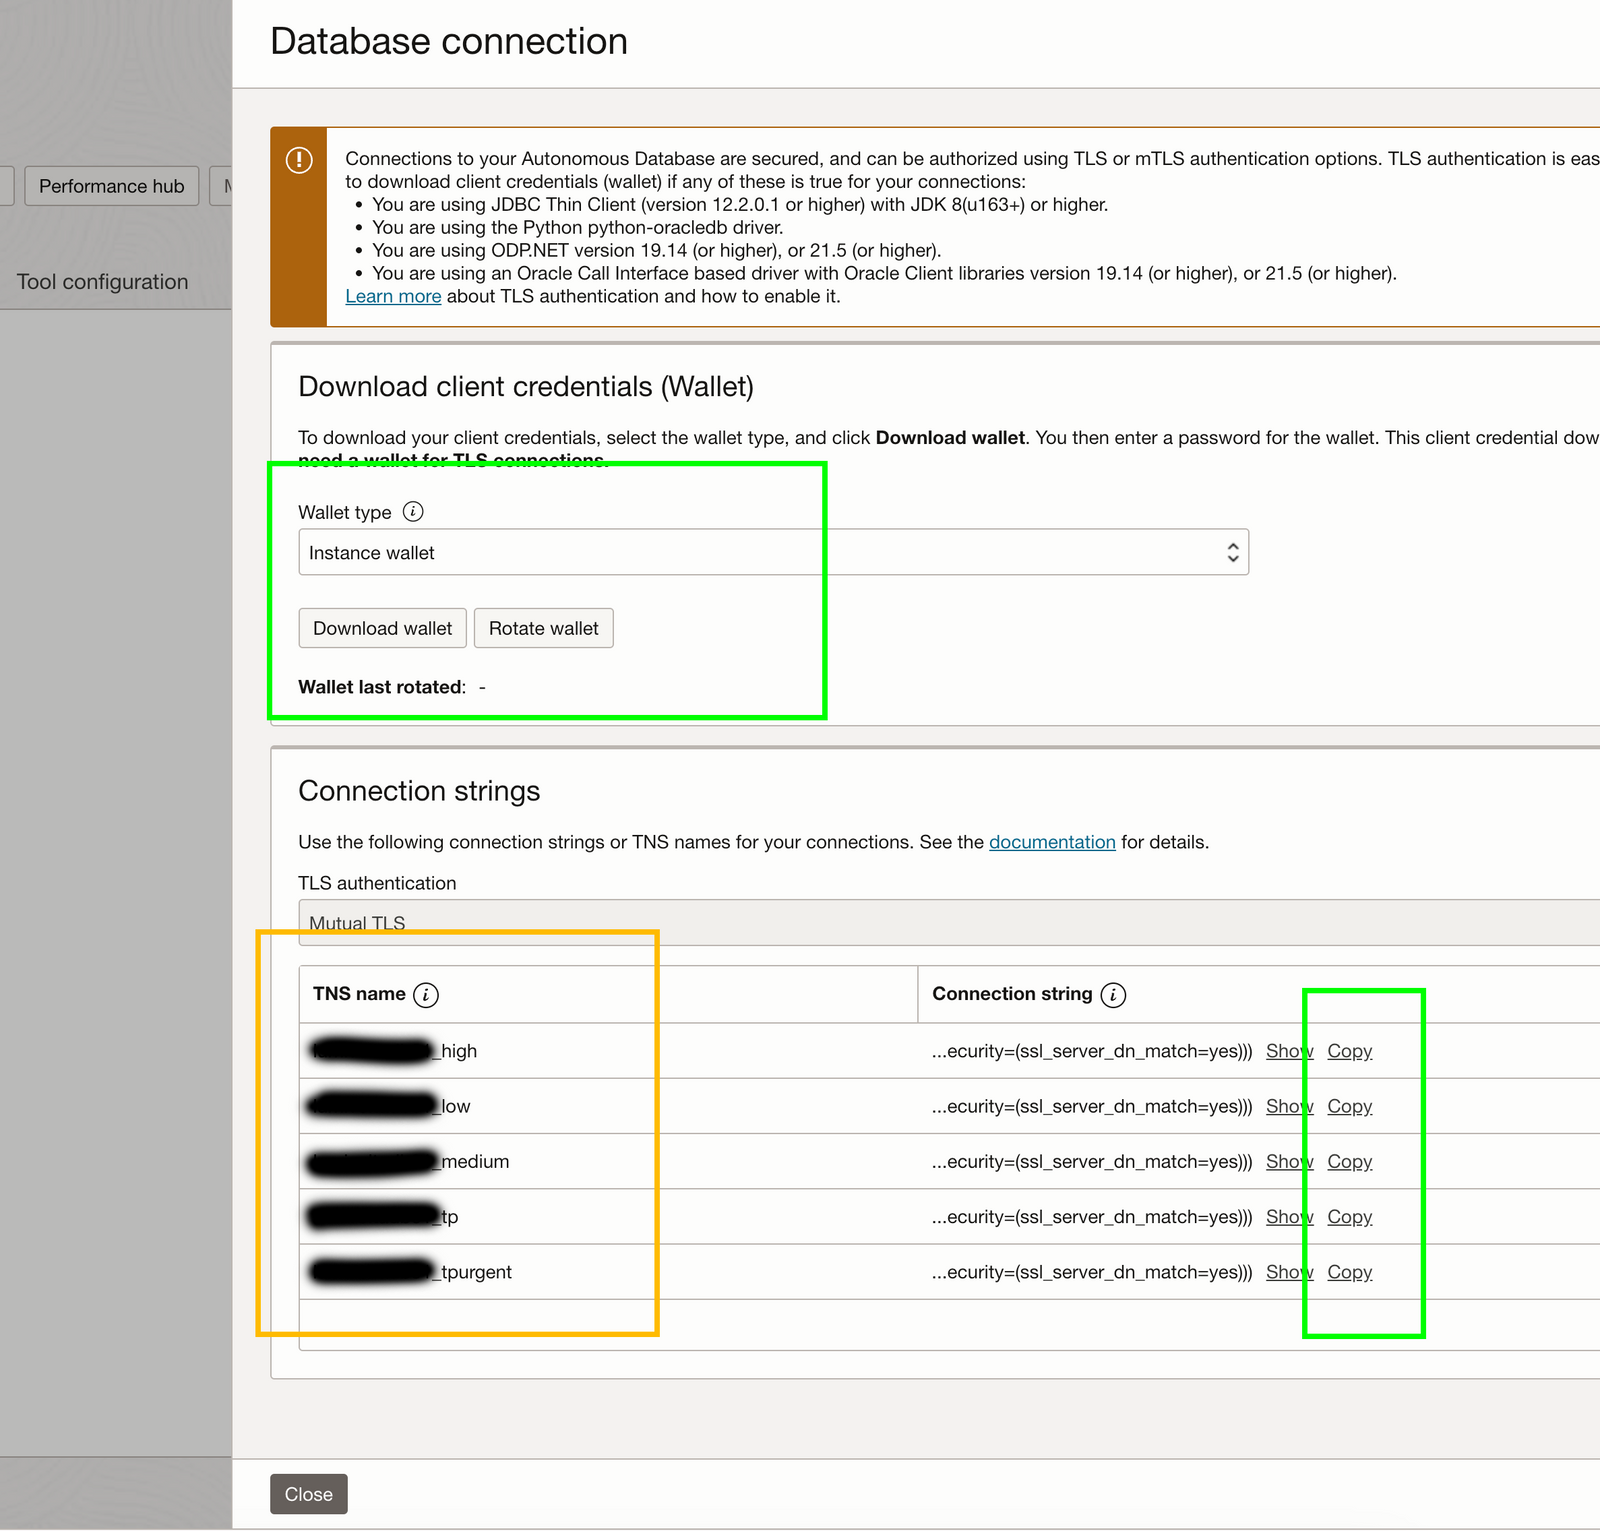Image resolution: width=1600 pixels, height=1531 pixels.
Task: Open the Performance hub
Action: [x=111, y=185]
